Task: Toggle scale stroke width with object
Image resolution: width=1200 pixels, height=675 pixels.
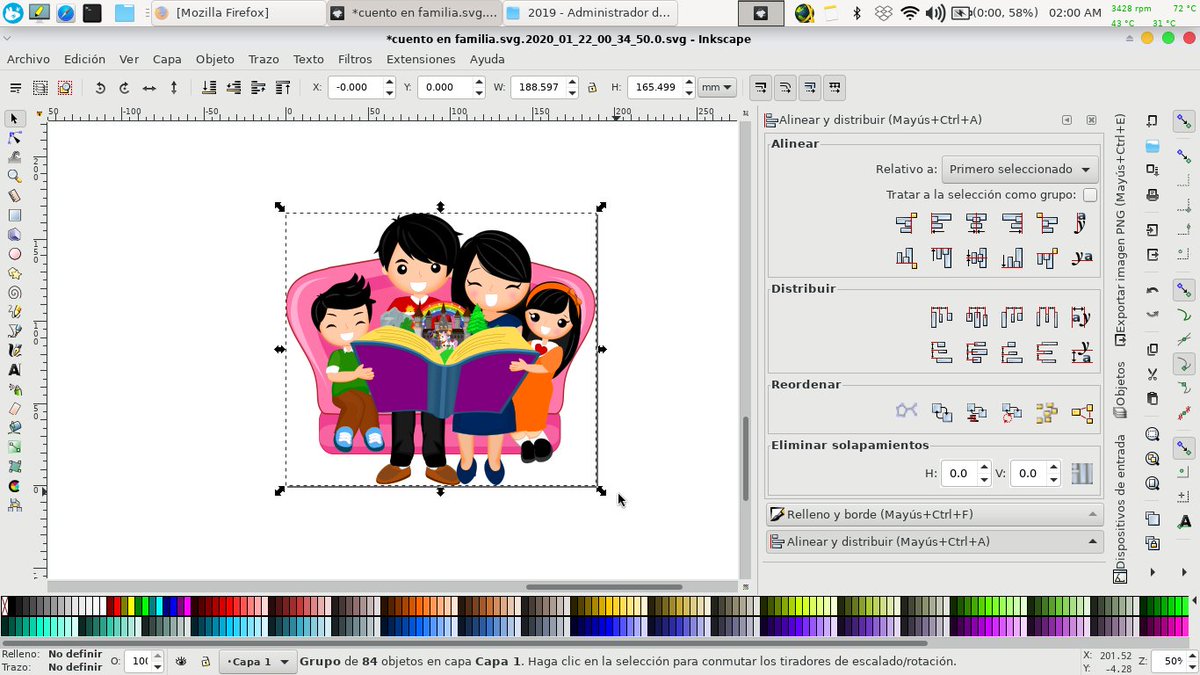Action: click(761, 88)
